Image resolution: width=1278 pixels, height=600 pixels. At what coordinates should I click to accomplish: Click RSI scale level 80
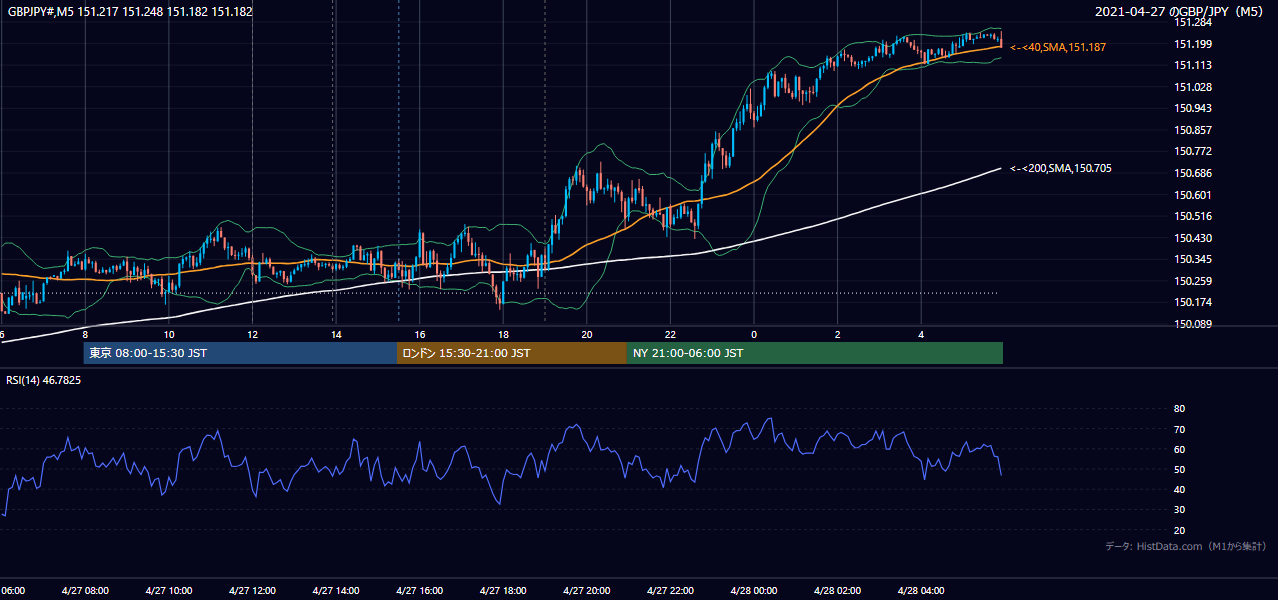(x=1179, y=409)
